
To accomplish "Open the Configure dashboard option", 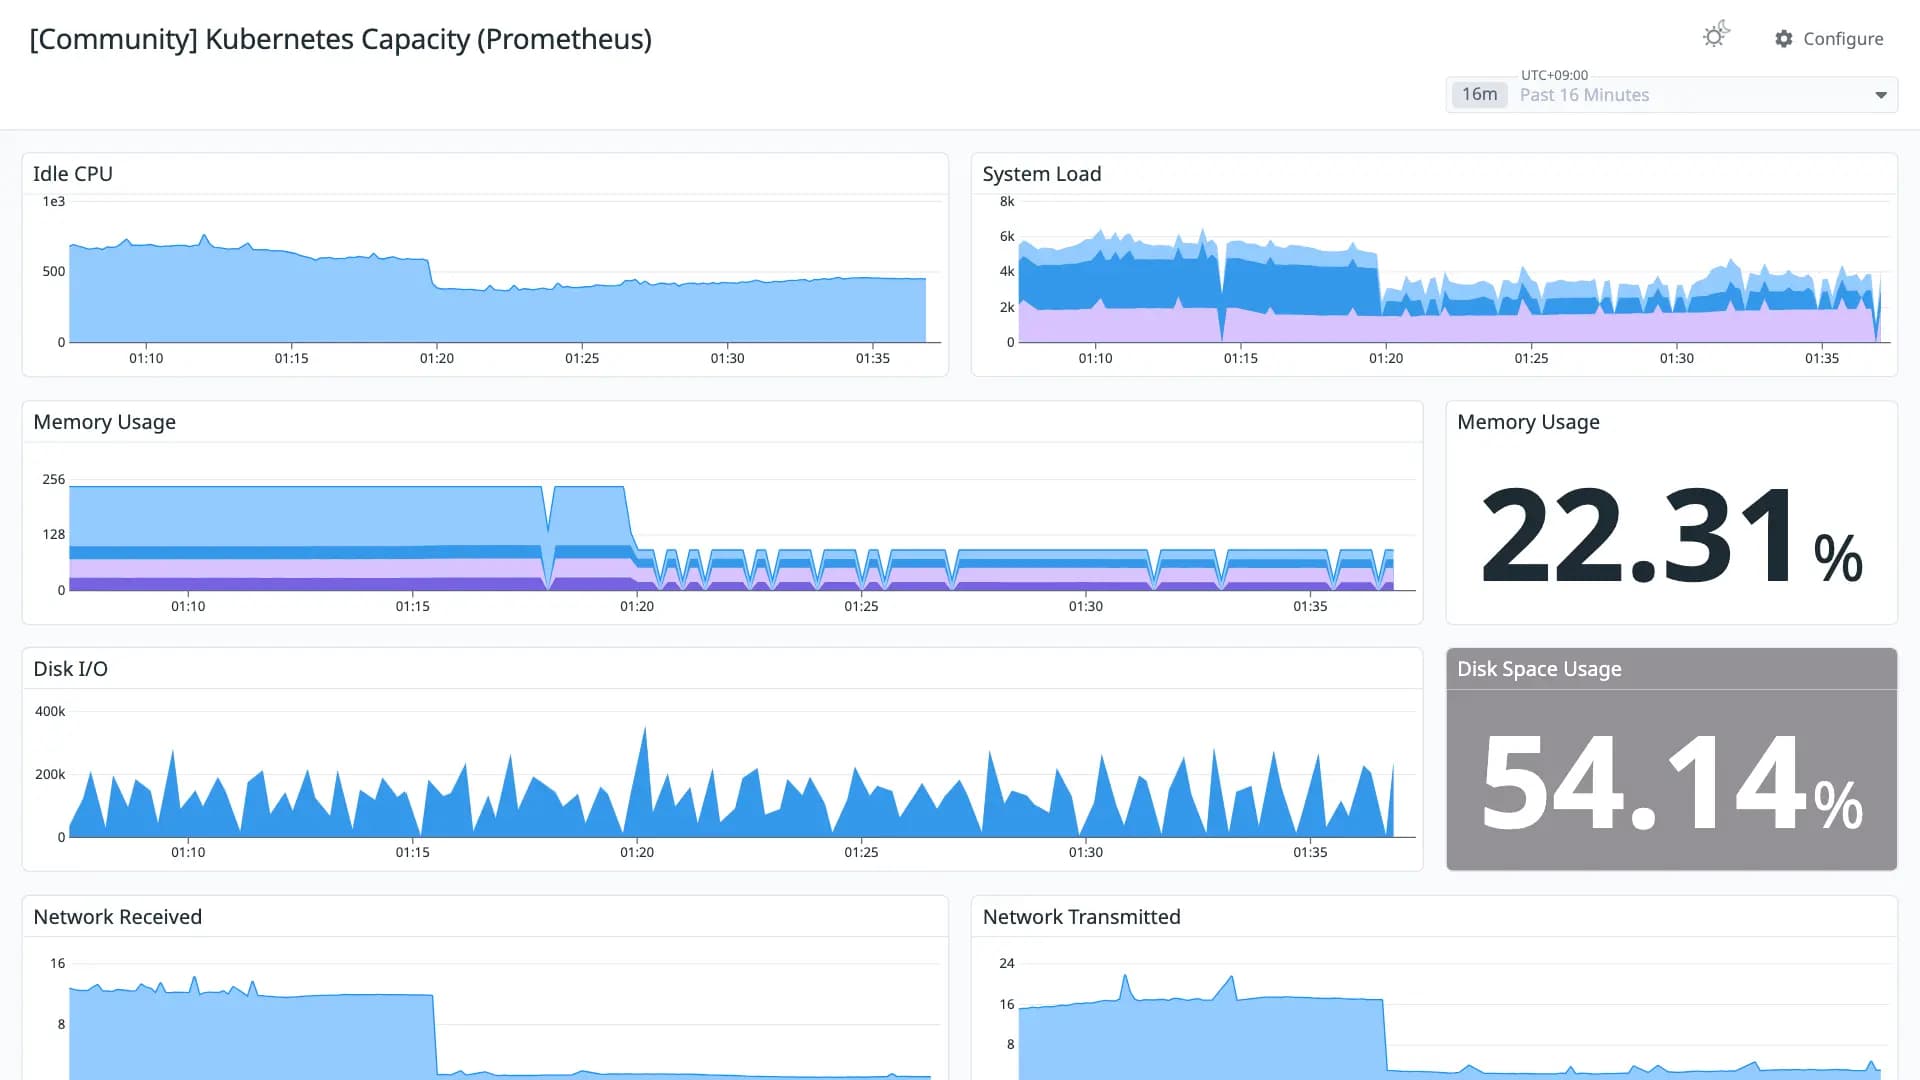I will point(1829,39).
